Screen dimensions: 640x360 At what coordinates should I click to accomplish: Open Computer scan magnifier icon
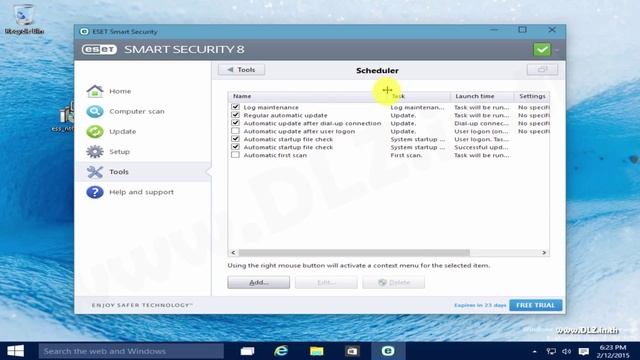[x=95, y=111]
